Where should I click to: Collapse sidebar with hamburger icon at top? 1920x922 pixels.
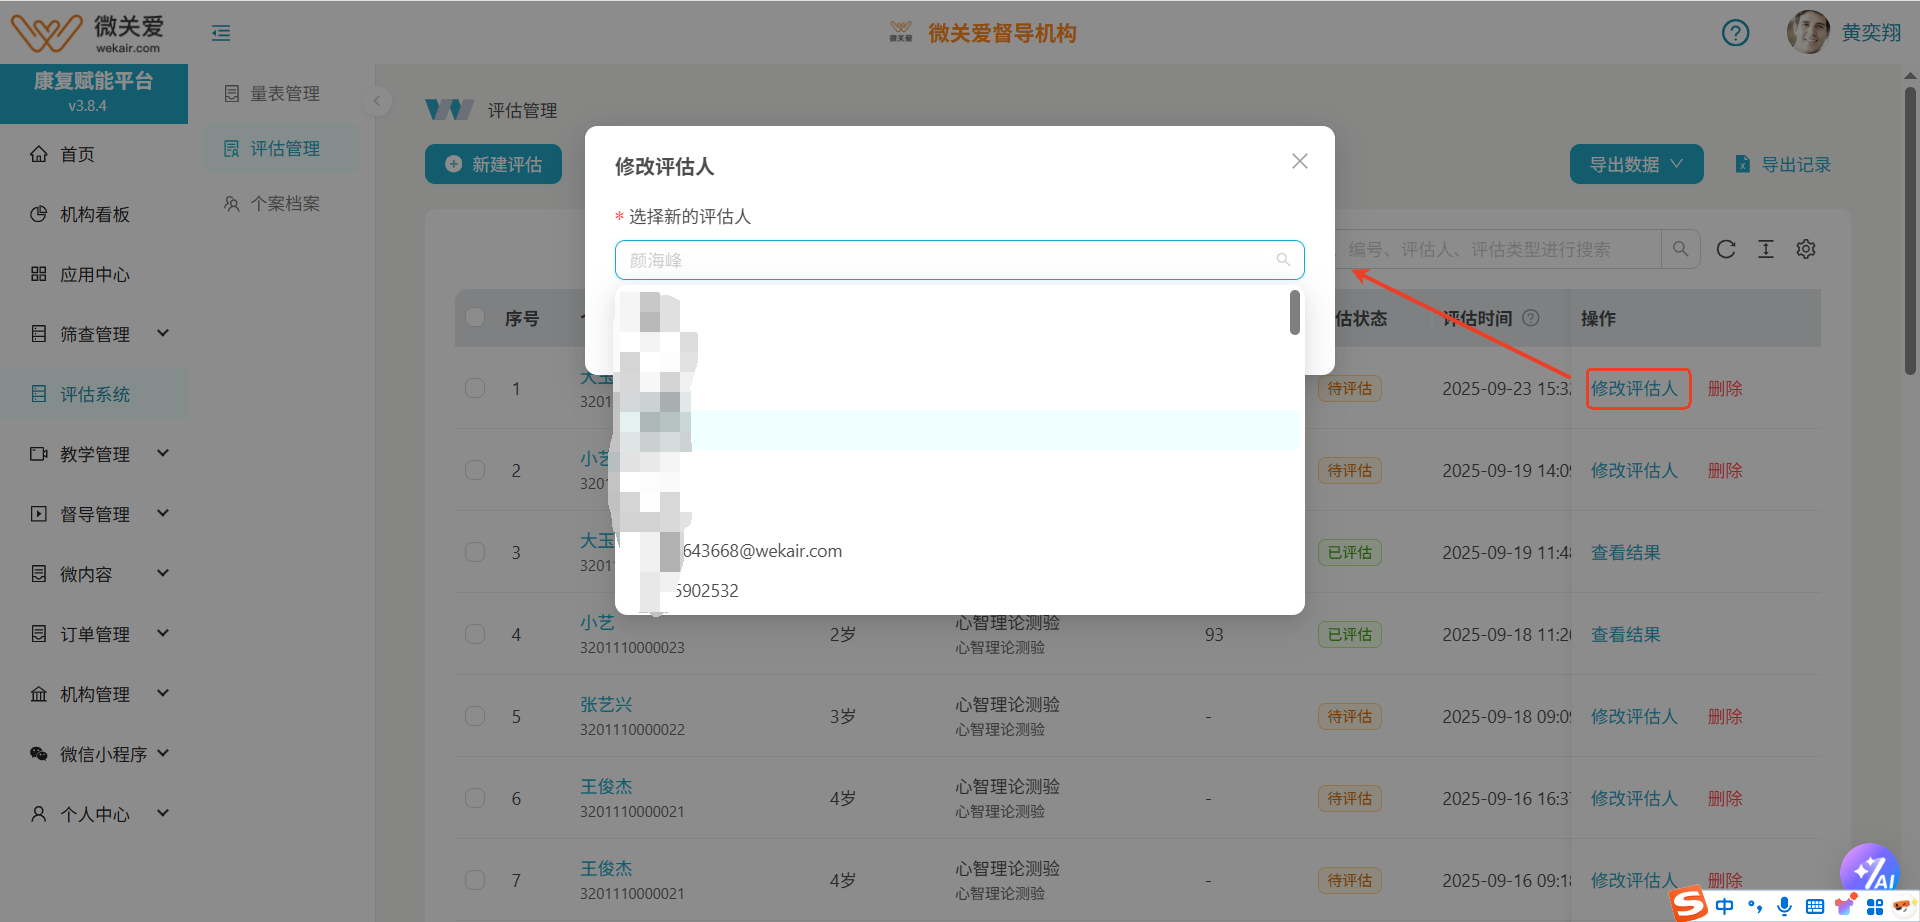[220, 32]
